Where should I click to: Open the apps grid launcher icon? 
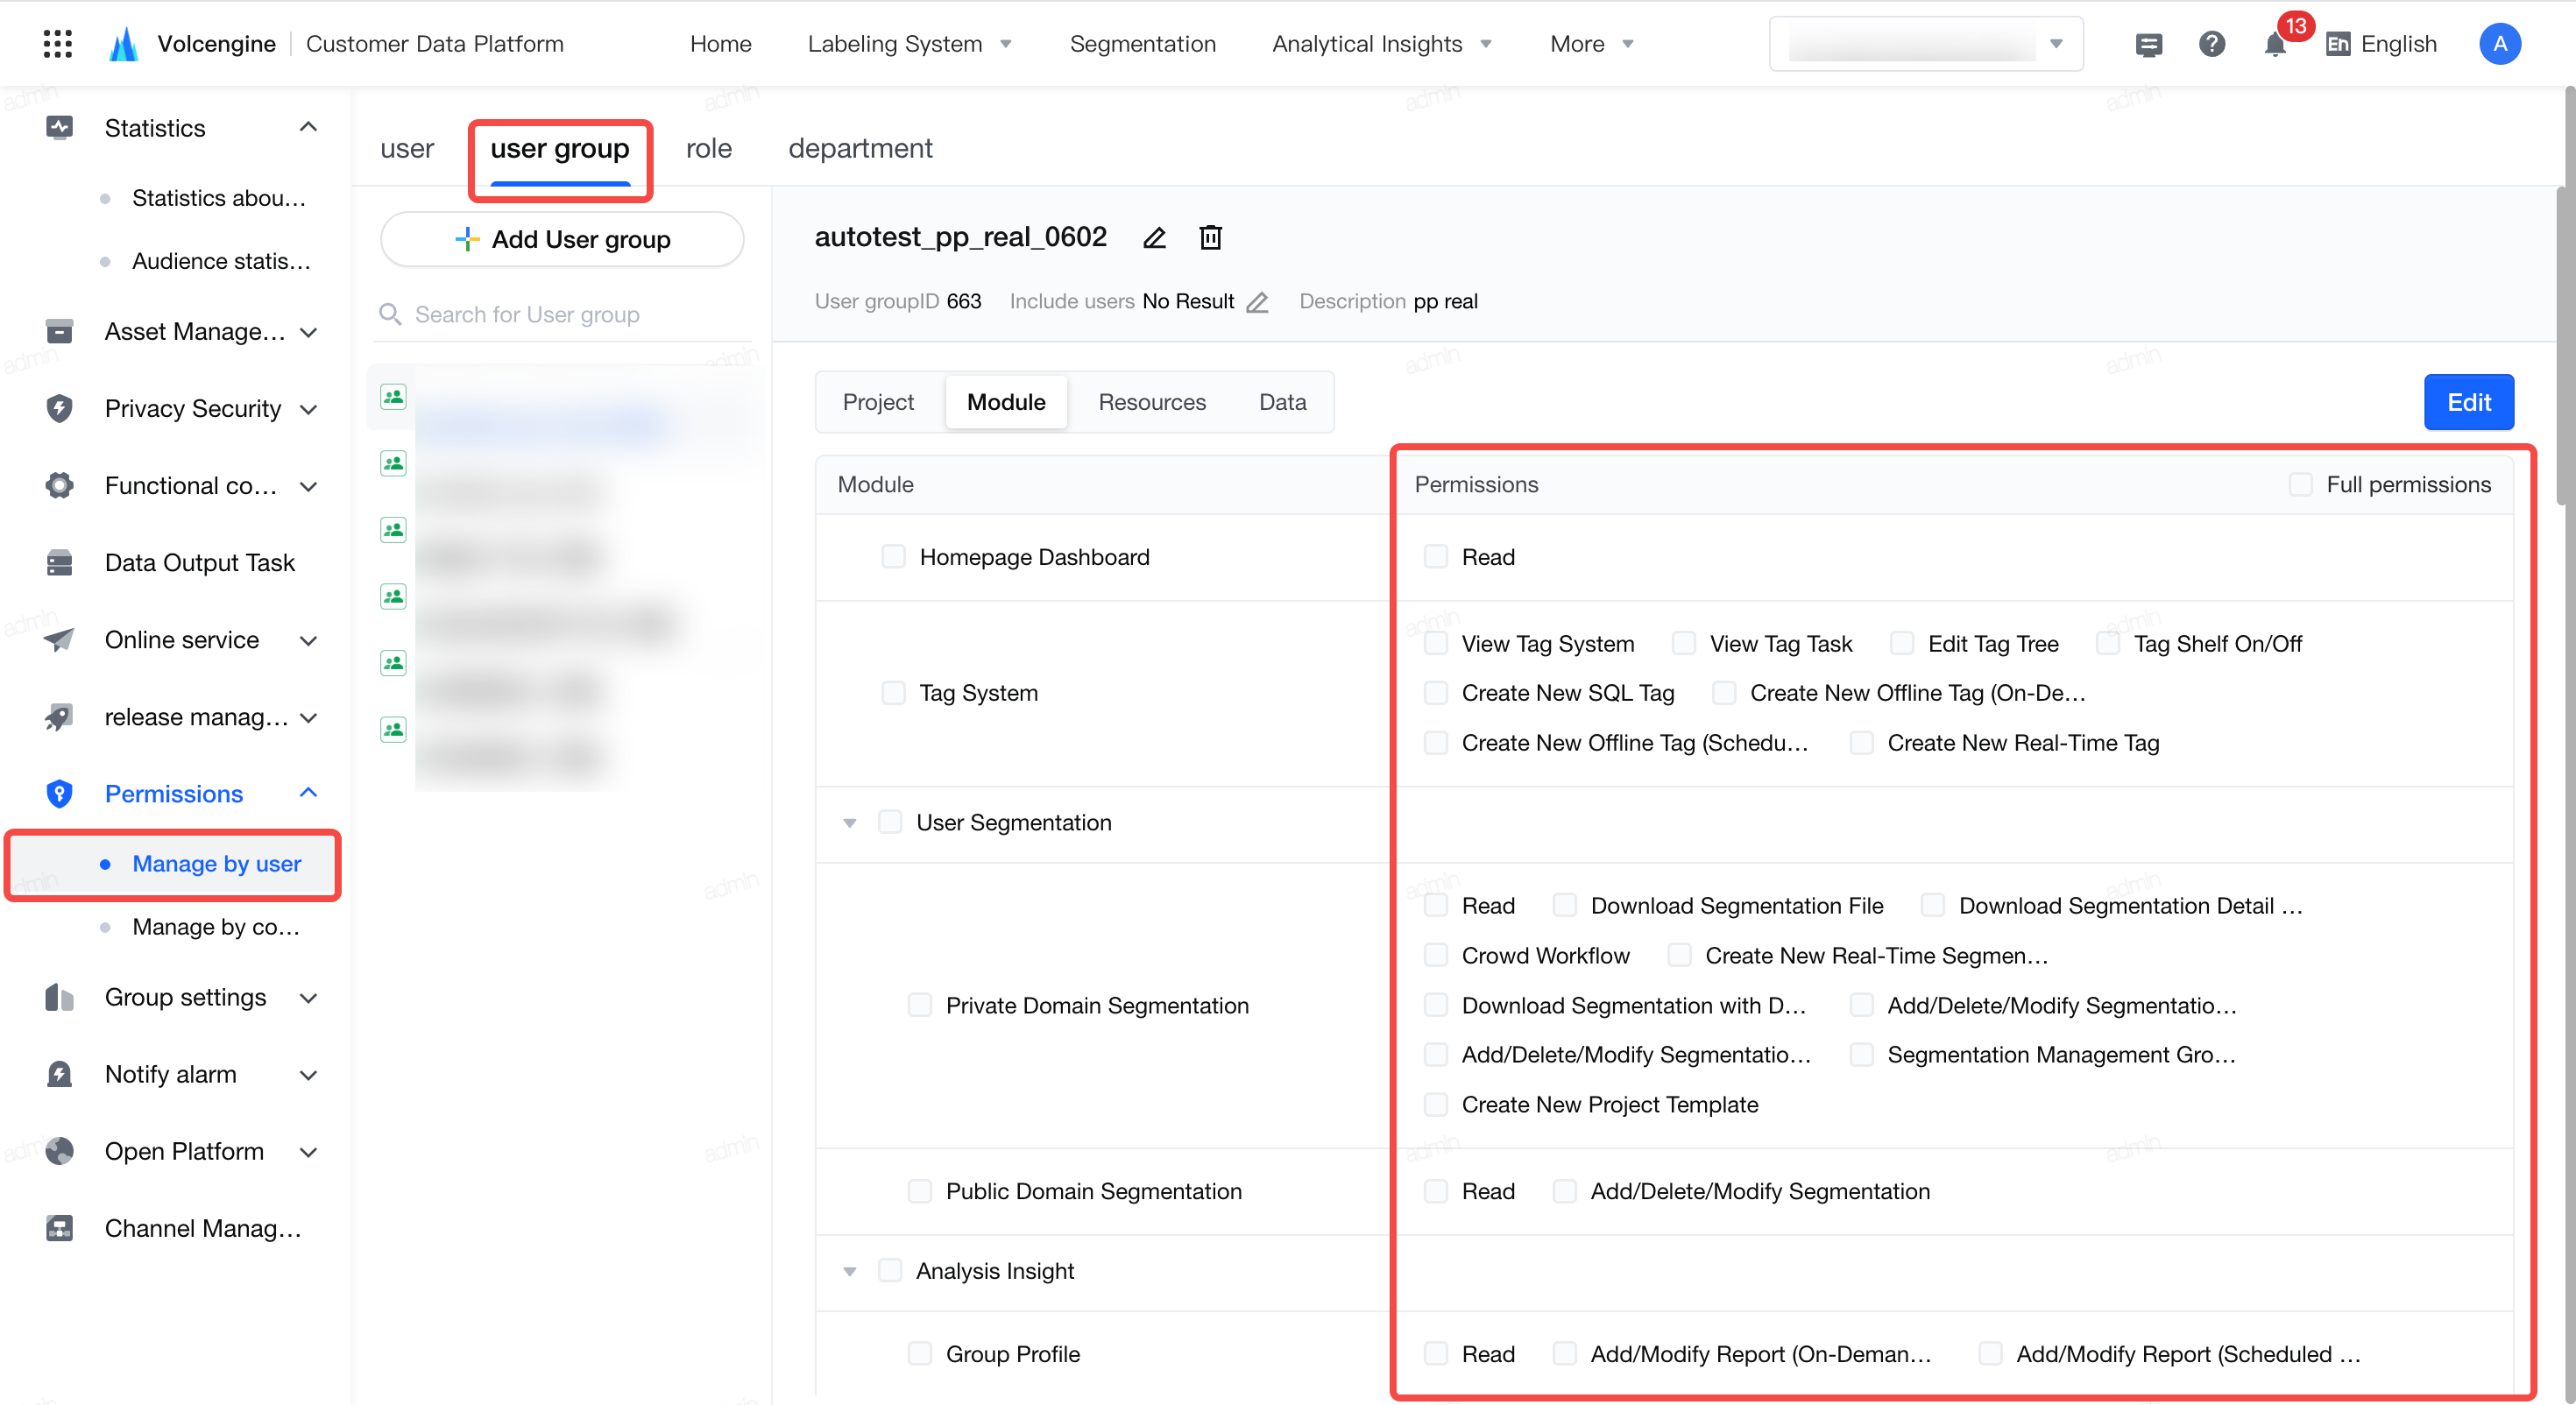[x=58, y=44]
